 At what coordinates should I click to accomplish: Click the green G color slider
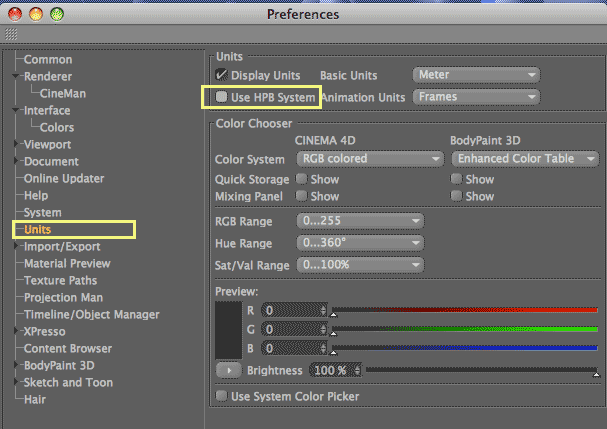[465, 329]
